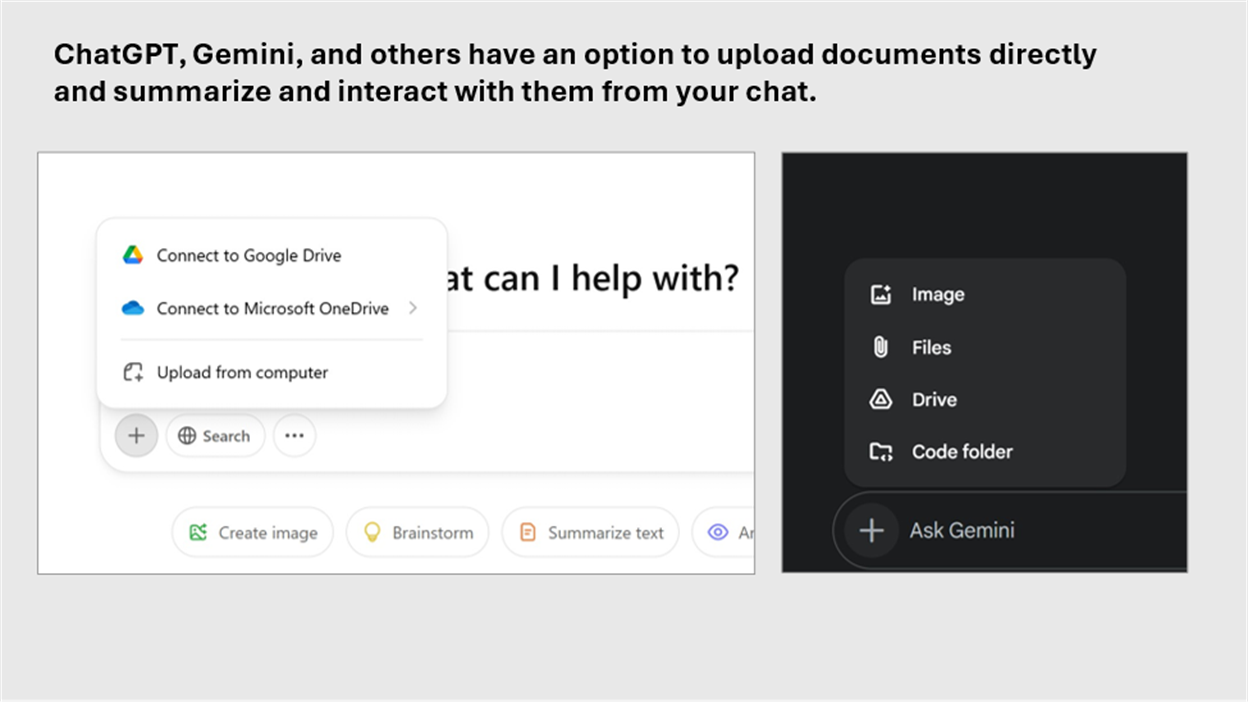Screen dimensions: 1248x702
Task: Select Image in Gemini menu
Action: (985, 294)
